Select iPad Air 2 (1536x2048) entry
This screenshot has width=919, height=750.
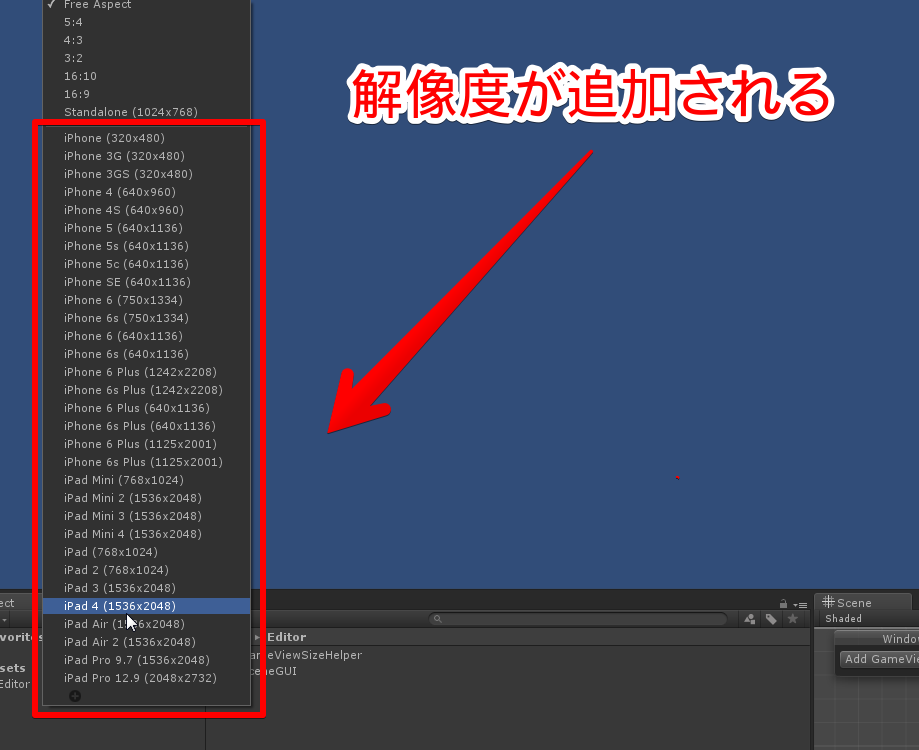147,642
